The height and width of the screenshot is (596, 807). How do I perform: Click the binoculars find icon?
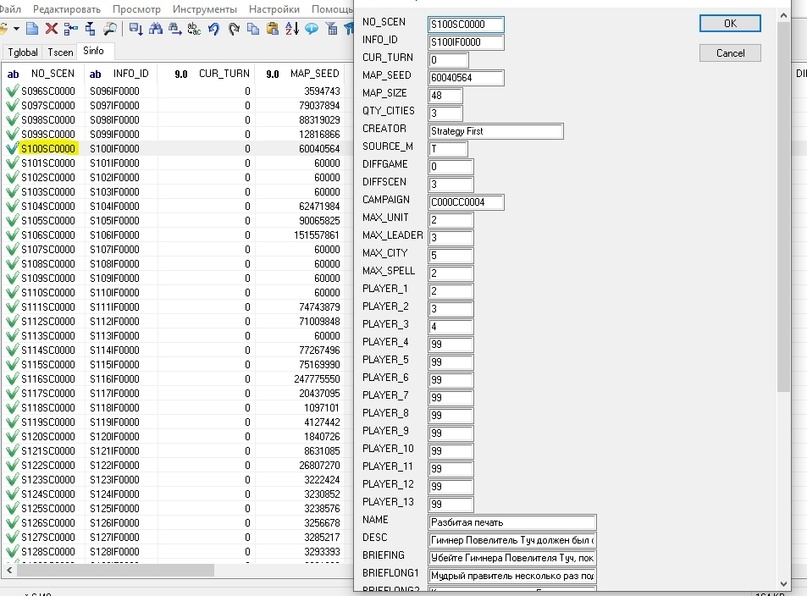pos(155,29)
